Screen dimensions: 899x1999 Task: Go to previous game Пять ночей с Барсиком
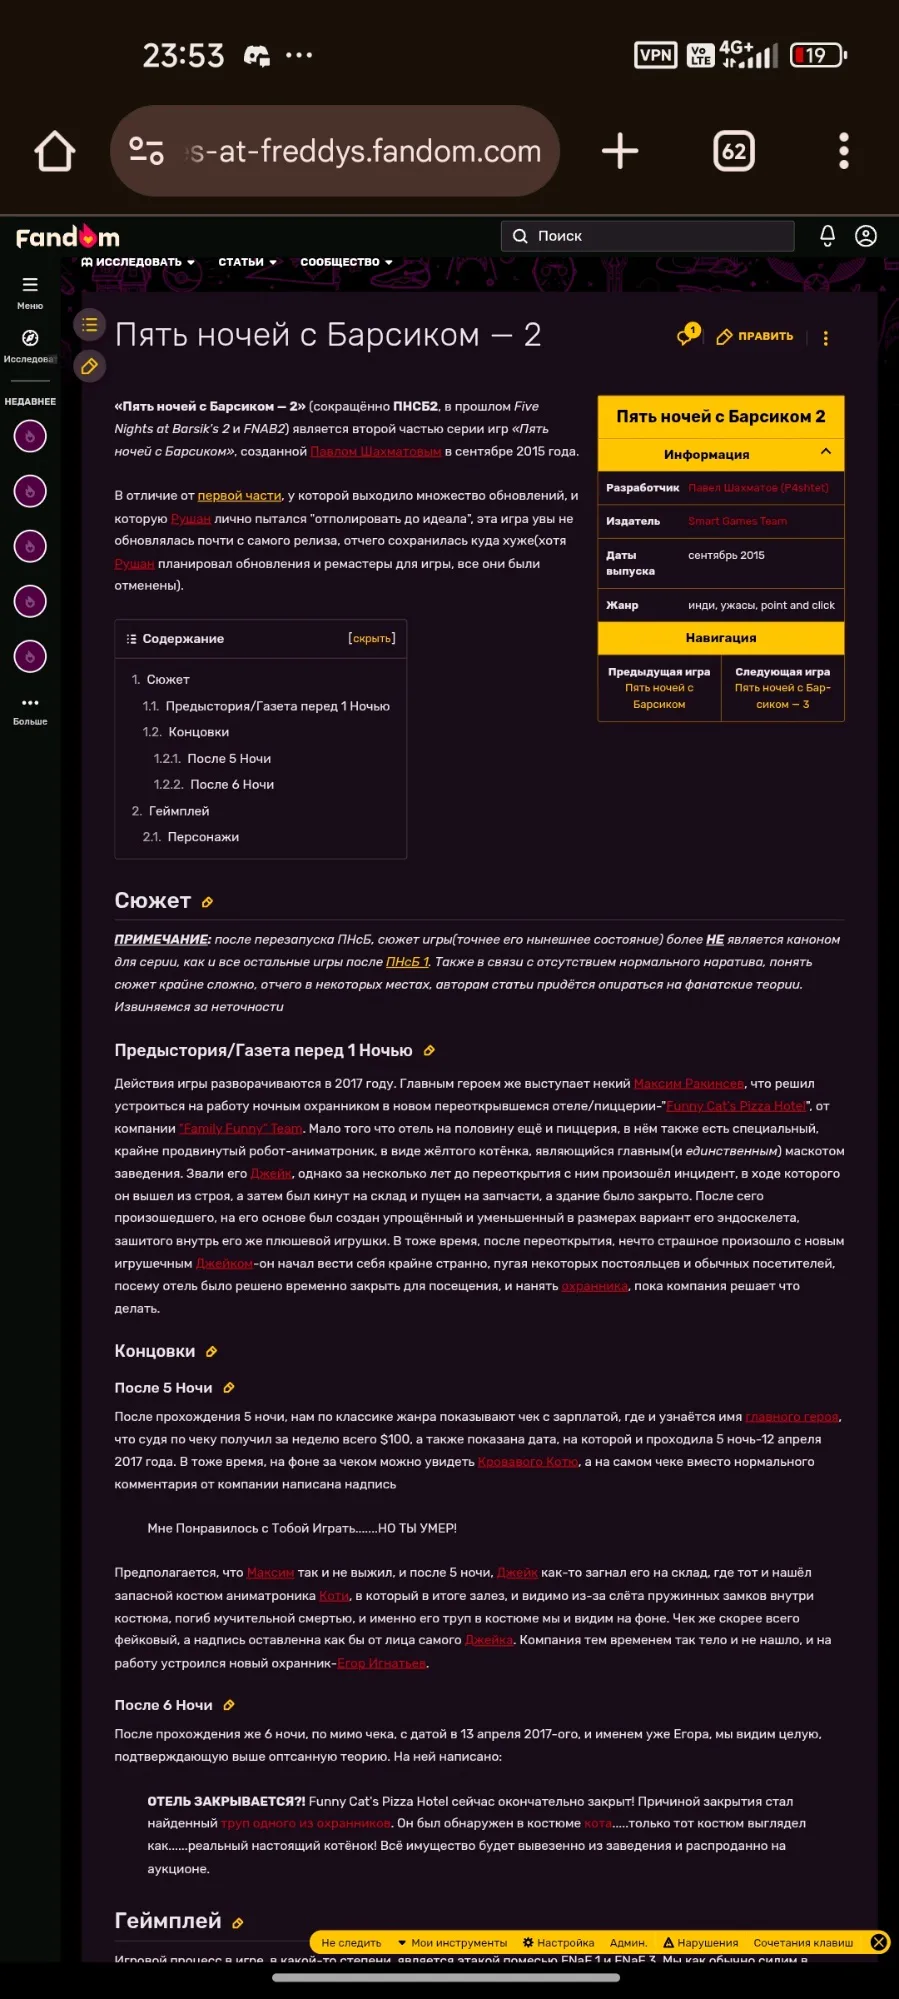pyautogui.click(x=659, y=696)
